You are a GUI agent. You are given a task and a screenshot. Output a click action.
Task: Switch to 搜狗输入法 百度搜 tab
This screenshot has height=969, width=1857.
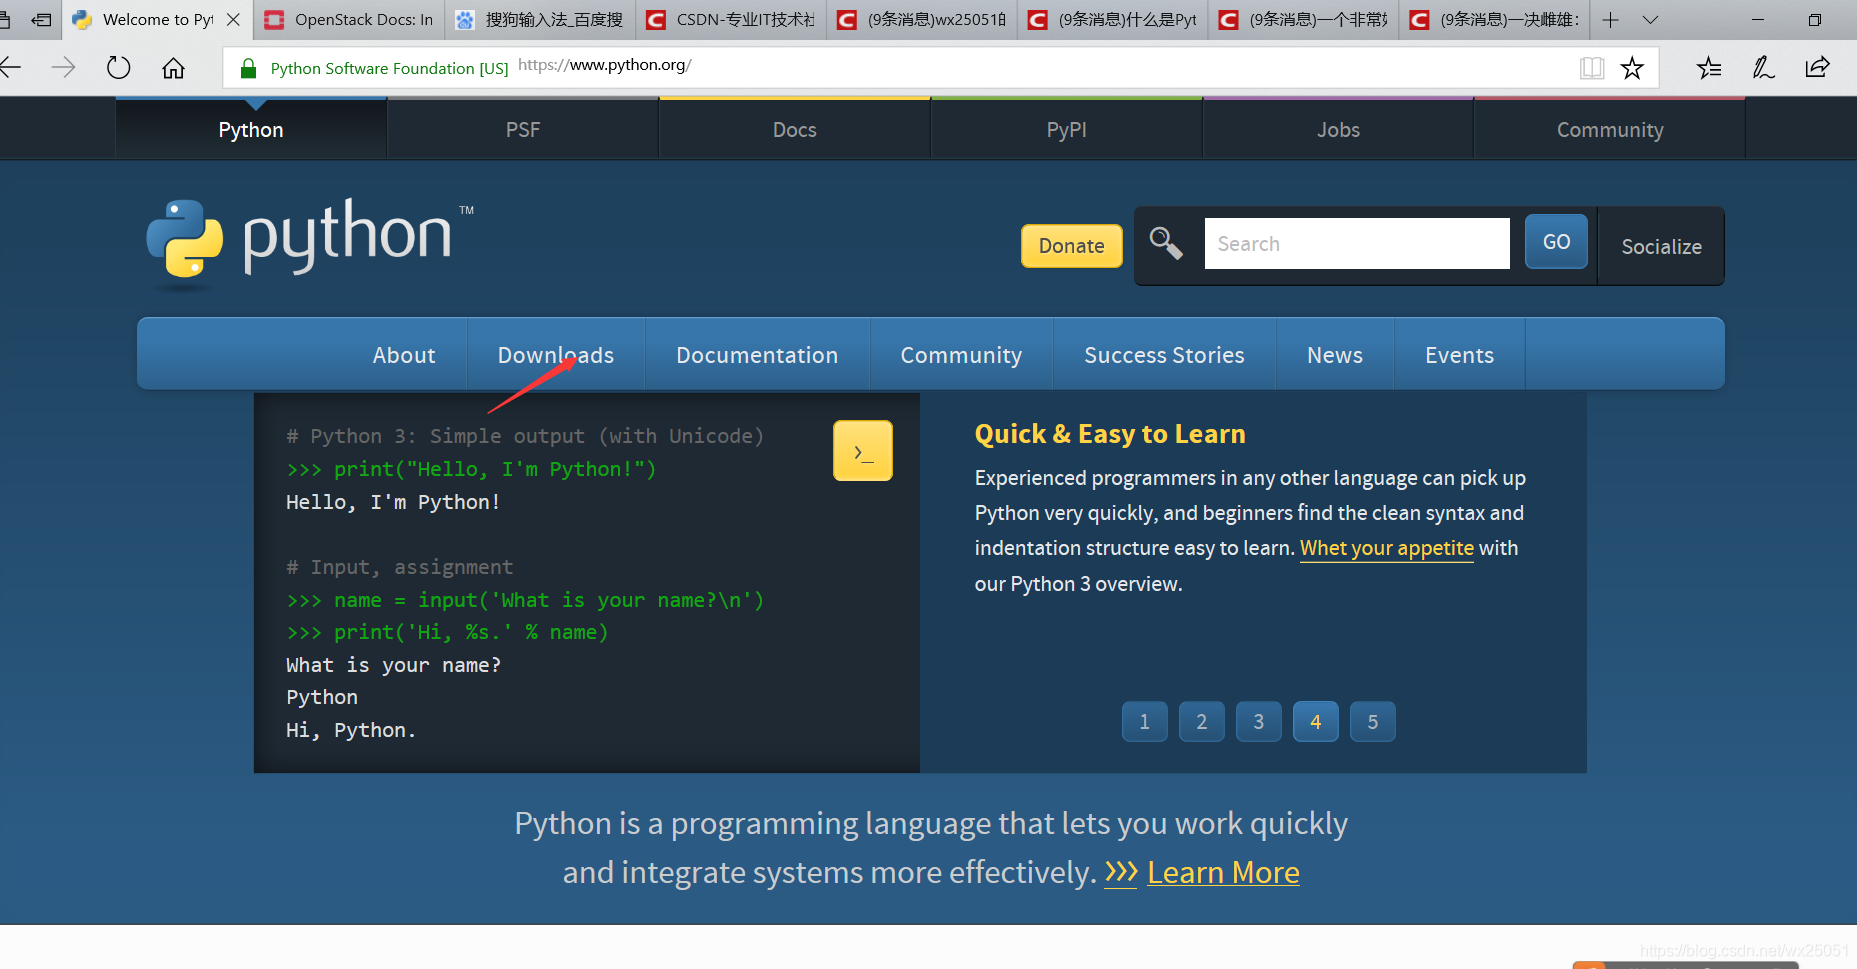(x=540, y=19)
